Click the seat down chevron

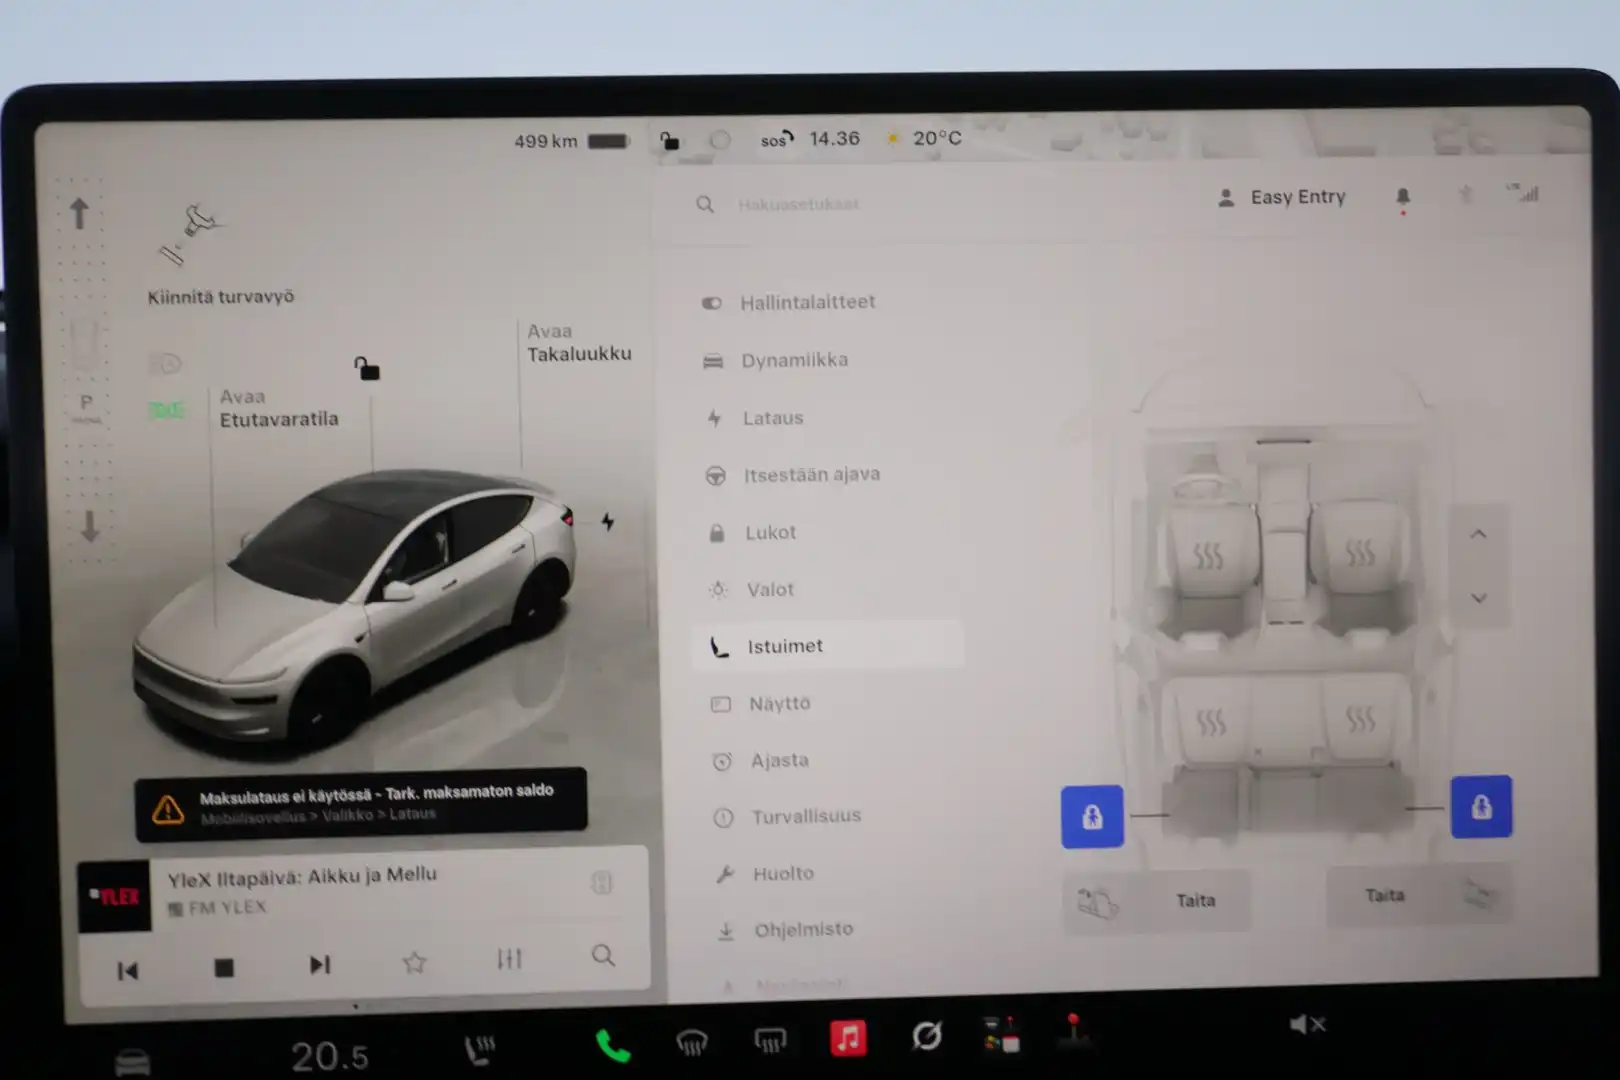pyautogui.click(x=1479, y=599)
